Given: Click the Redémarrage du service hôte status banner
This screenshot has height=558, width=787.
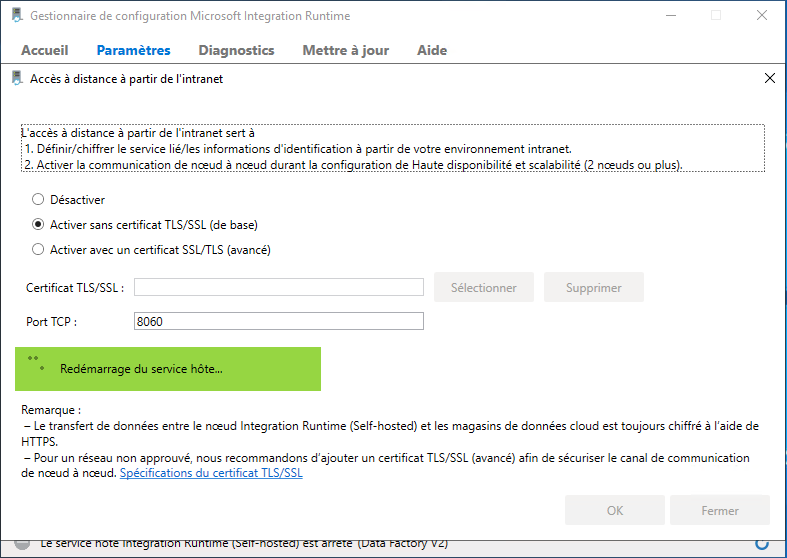Looking at the screenshot, I should (168, 369).
